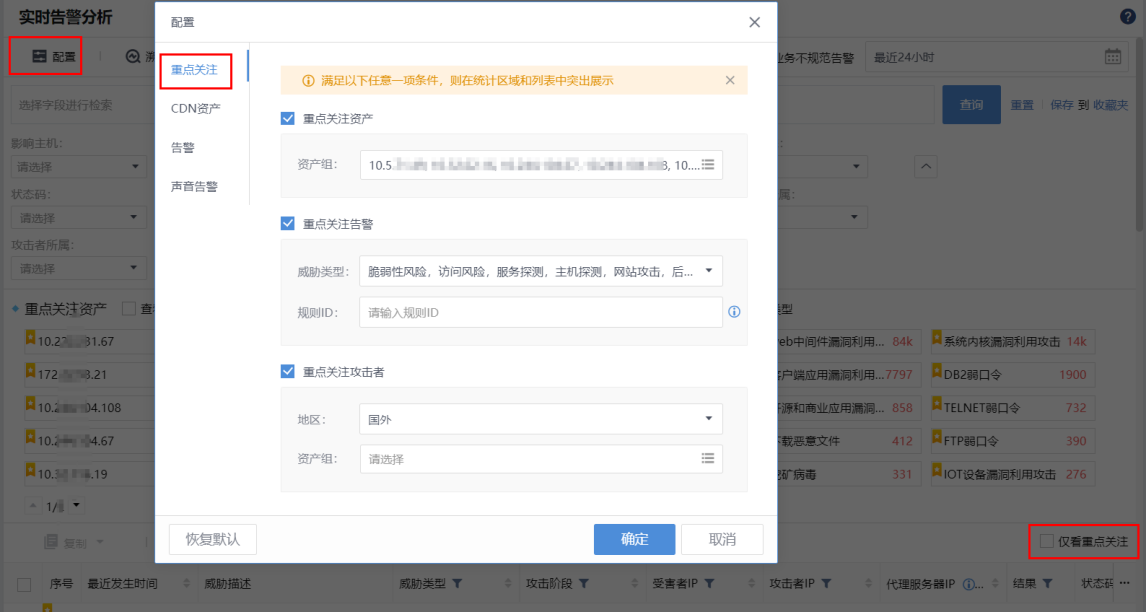Dismiss the orange notice banner
1146x612 pixels.
coord(730,80)
